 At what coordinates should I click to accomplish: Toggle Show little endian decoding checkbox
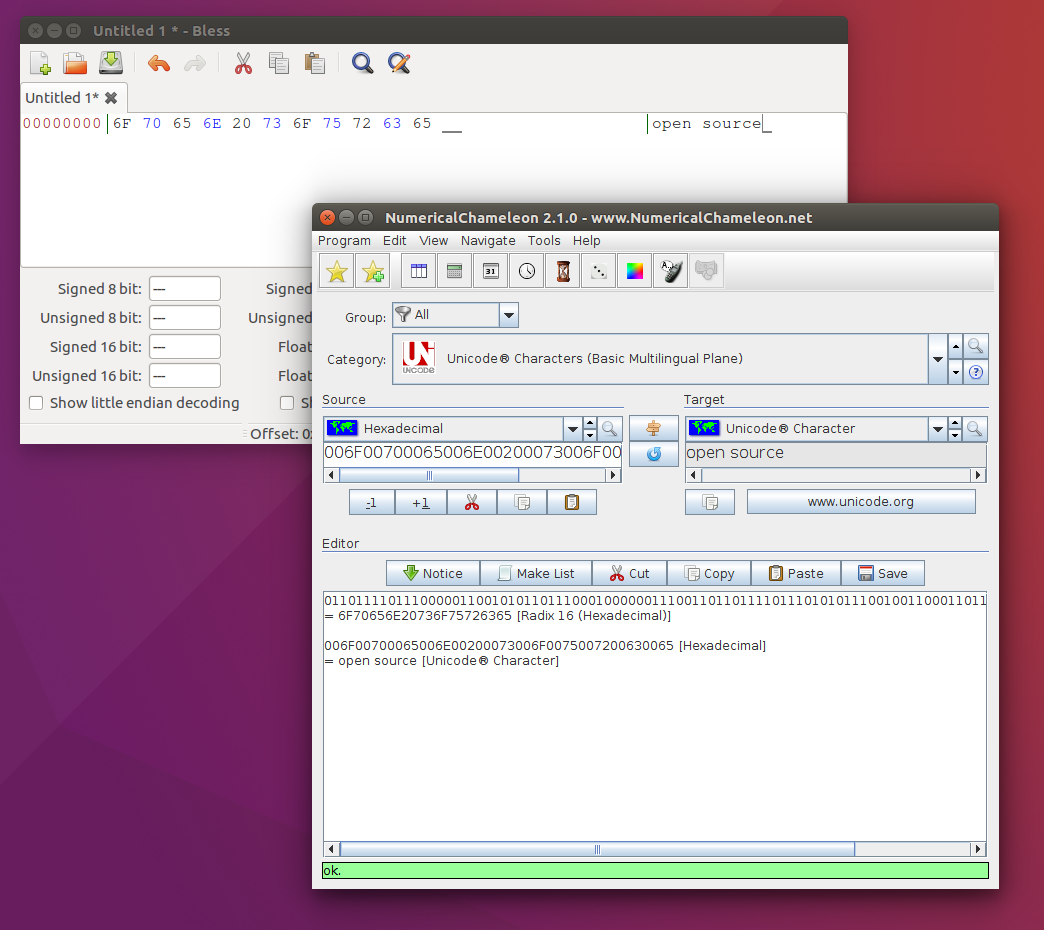click(36, 403)
